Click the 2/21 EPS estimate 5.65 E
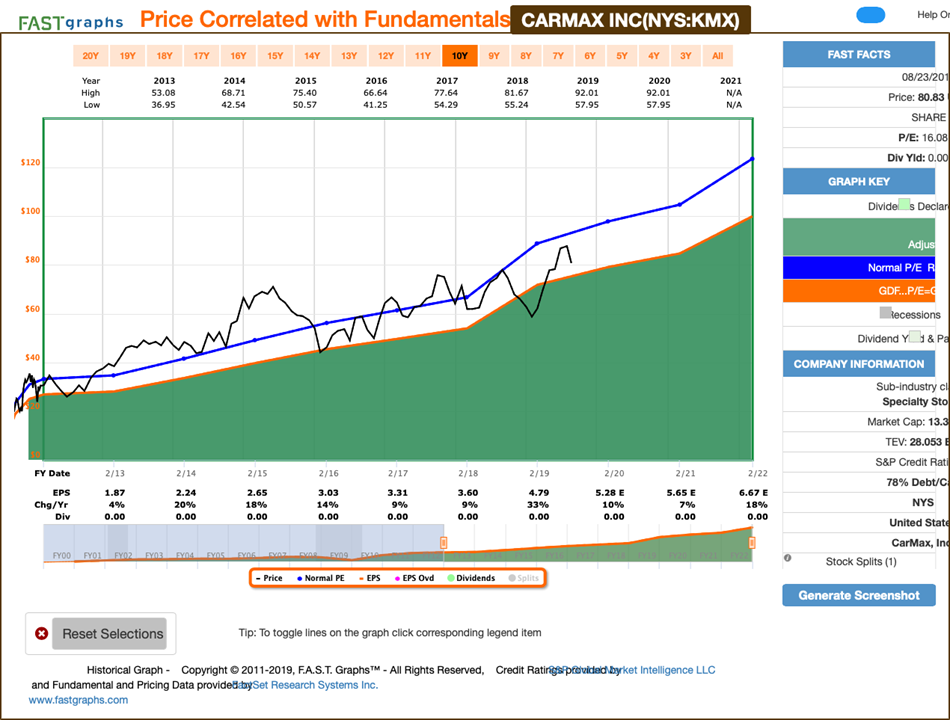The width and height of the screenshot is (950, 720). pyautogui.click(x=681, y=493)
